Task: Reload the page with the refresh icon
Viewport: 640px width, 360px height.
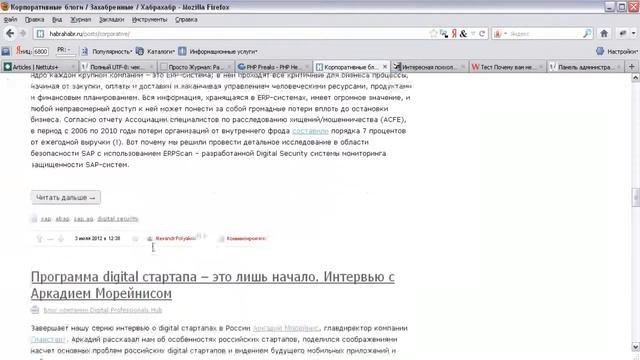Action: [482, 34]
